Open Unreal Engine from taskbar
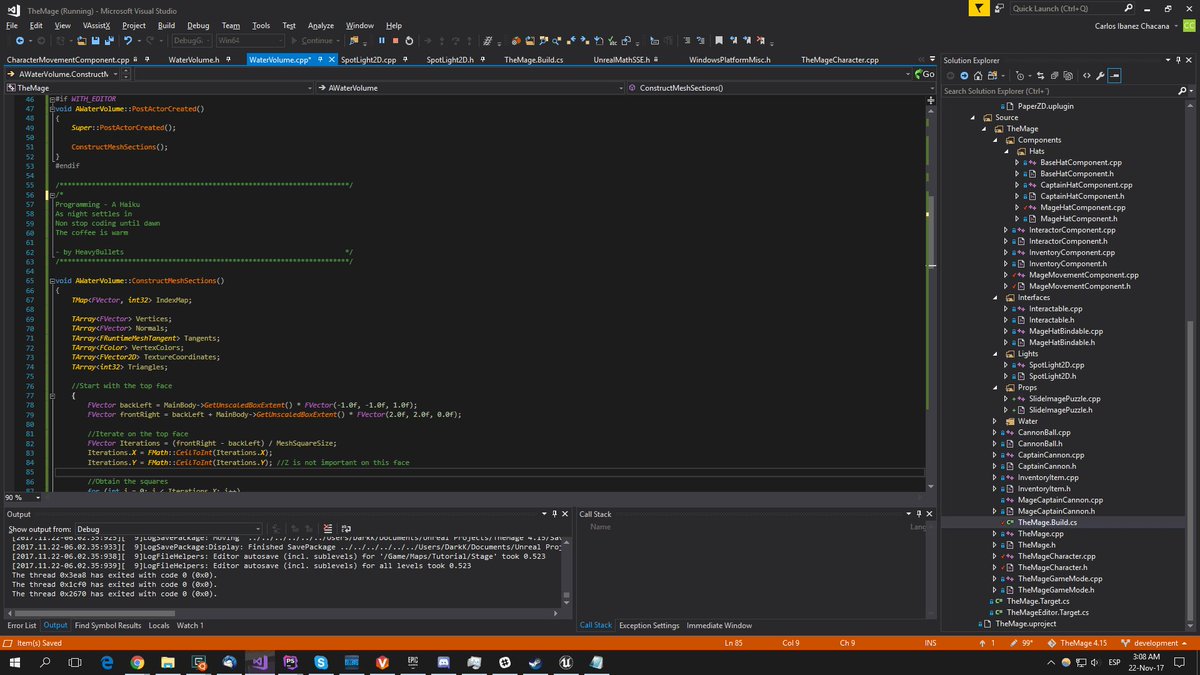 [566, 663]
